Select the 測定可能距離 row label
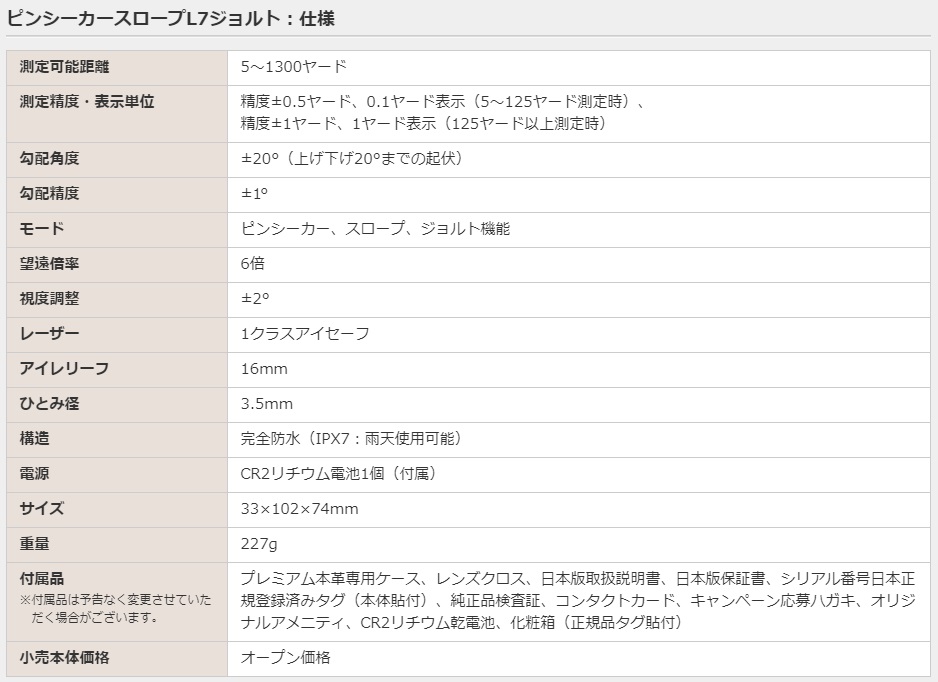Image resolution: width=938 pixels, height=682 pixels. pos(64,66)
